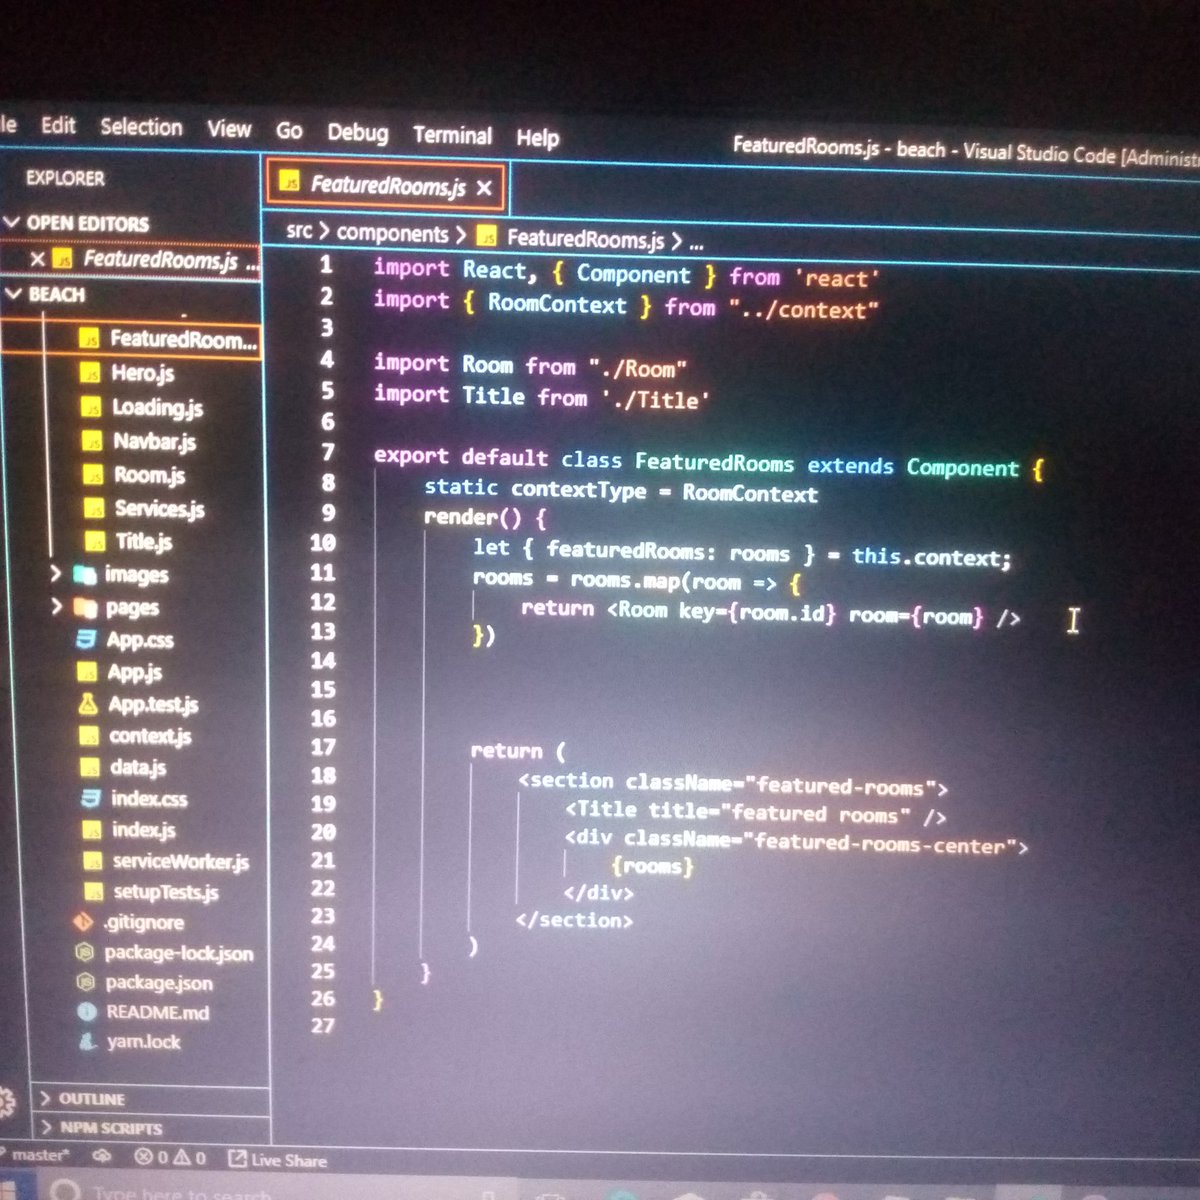Place cursor on 'static contextType' code line

coord(620,490)
